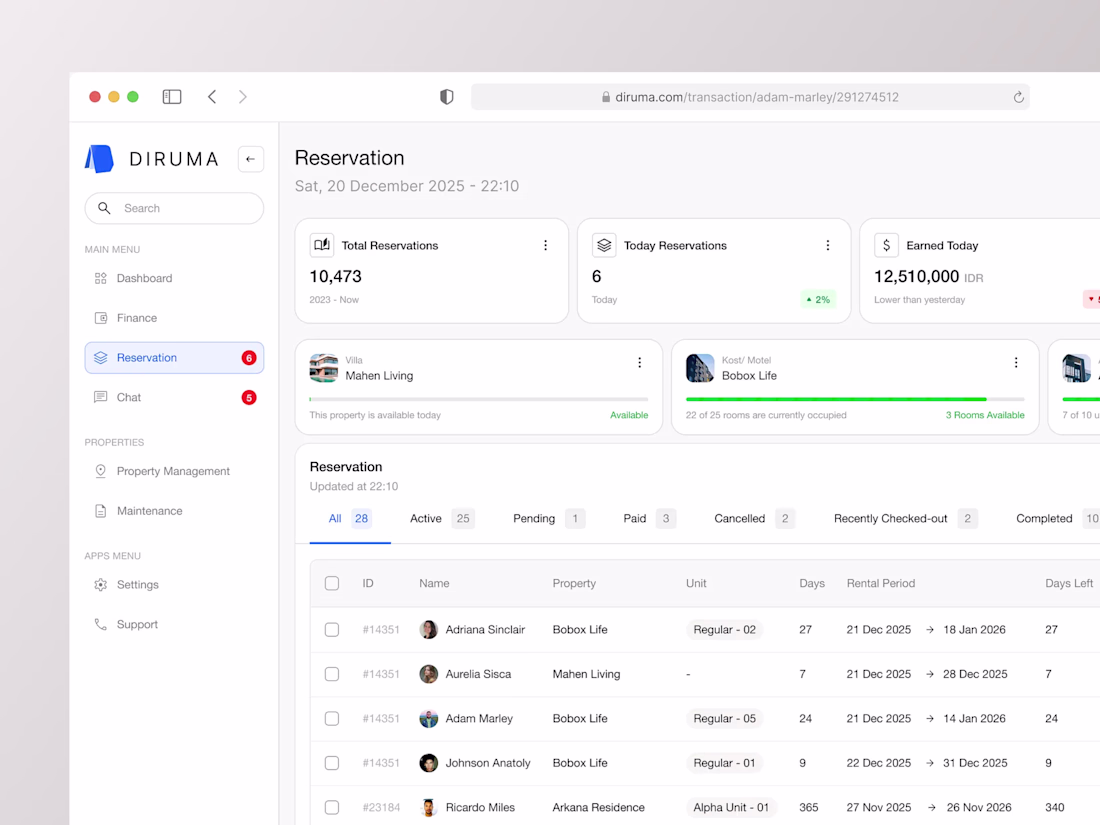The image size is (1100, 825).
Task: Select Johnson Anatoly's row checkbox
Action: coord(332,763)
